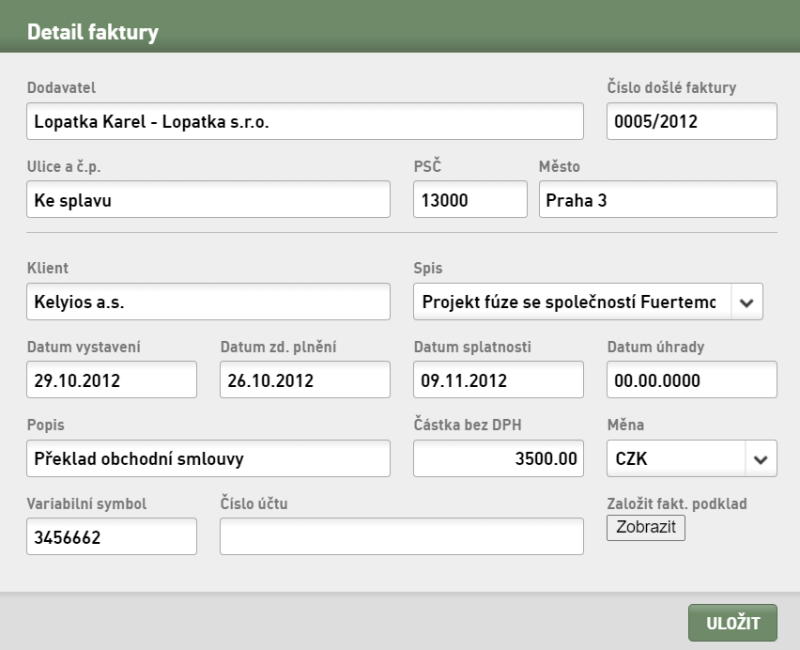The width and height of the screenshot is (800, 650).
Task: Focus the Dodavatel supplier field
Action: 305,121
